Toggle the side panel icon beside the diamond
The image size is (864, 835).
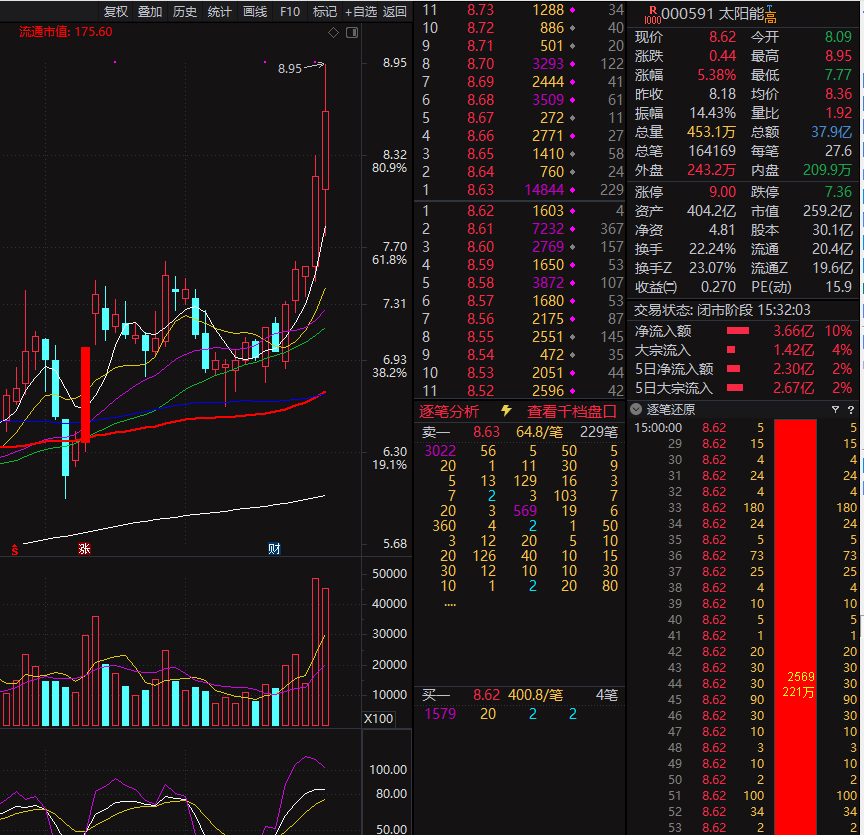(x=351, y=33)
